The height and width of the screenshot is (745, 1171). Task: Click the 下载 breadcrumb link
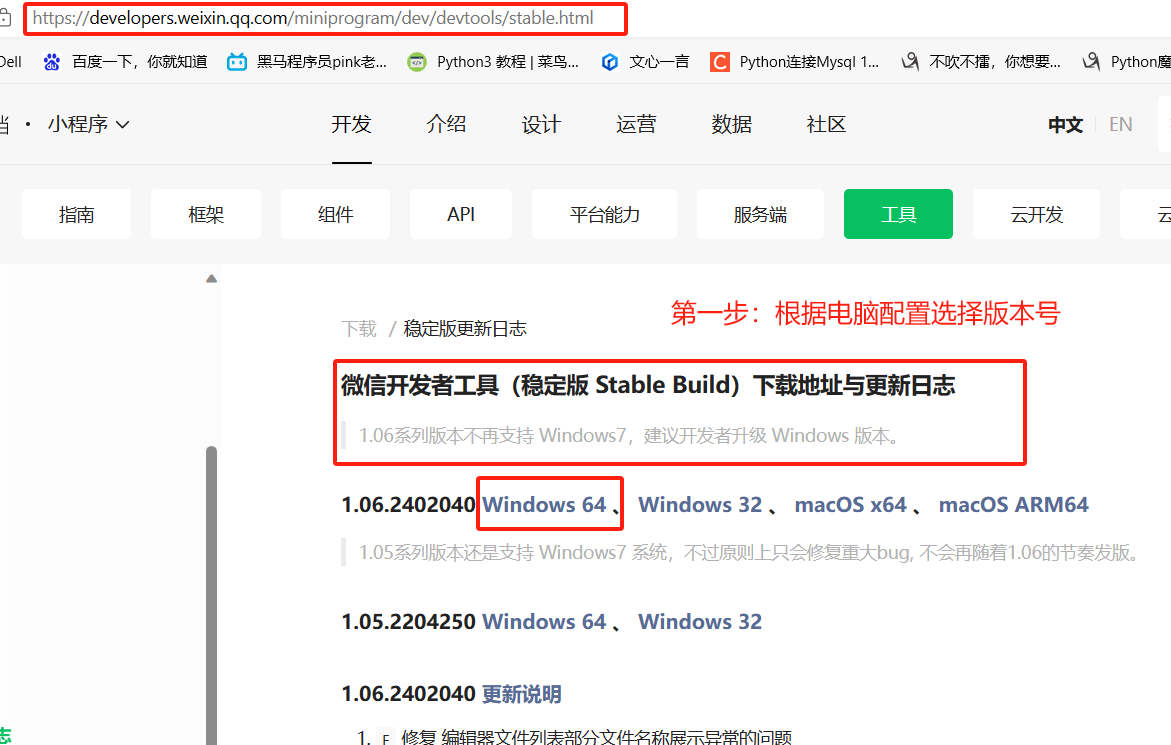(x=359, y=328)
